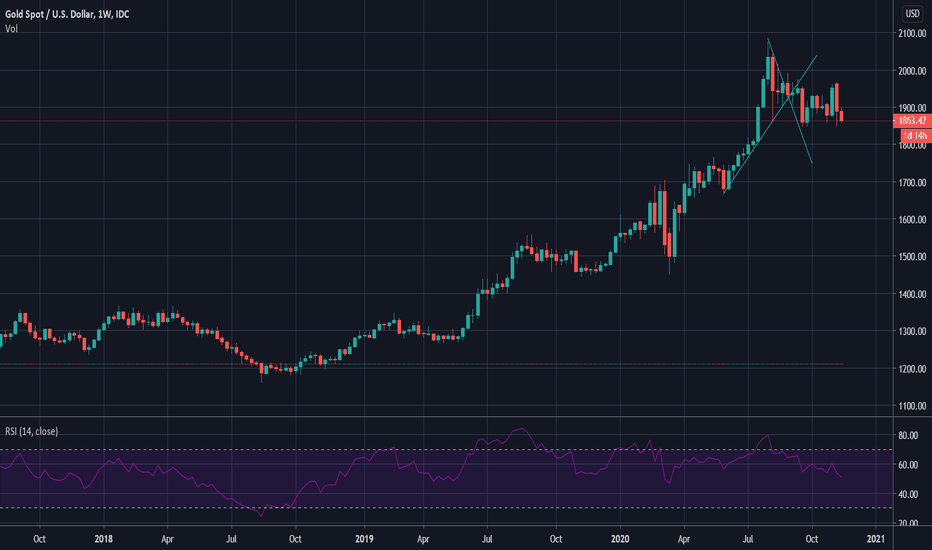
Task: Click the Vol indicator label
Action: [x=11, y=29]
